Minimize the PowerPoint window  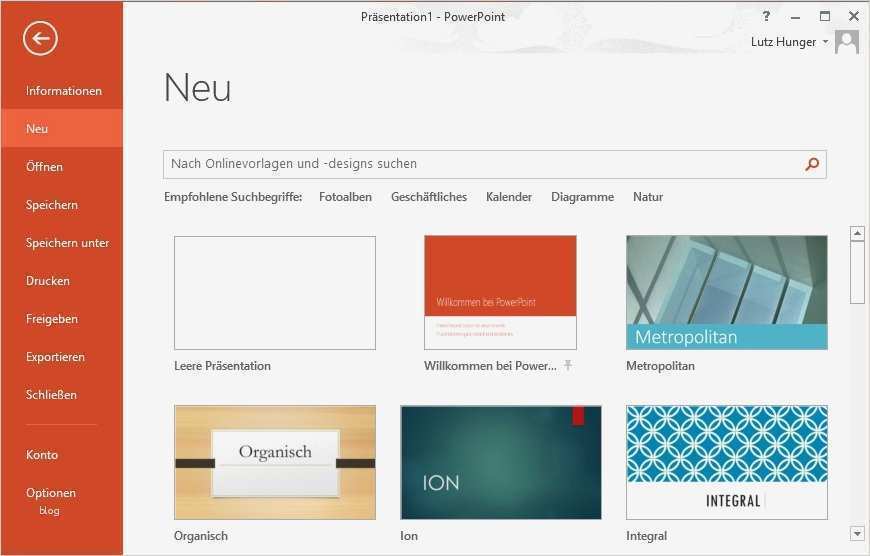point(796,17)
